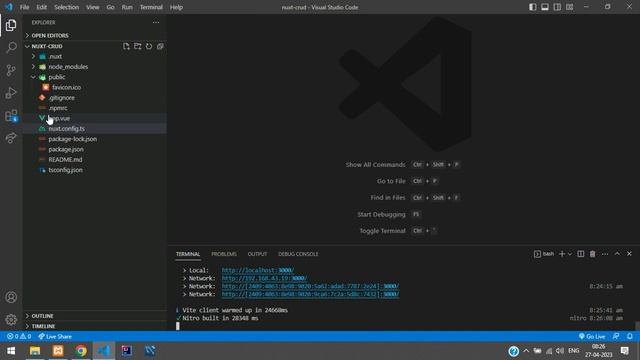Click New File icon in NUXT-CRUD header

(x=126, y=46)
